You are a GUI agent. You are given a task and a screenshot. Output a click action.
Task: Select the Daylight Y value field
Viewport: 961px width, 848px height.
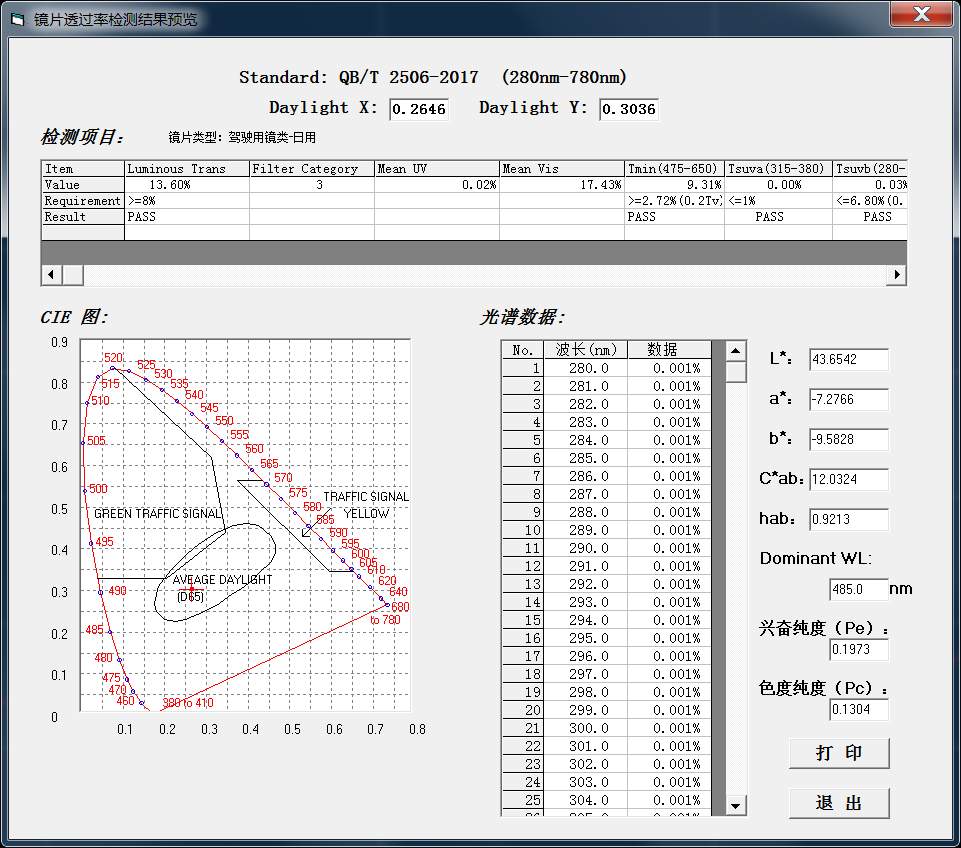coord(629,109)
